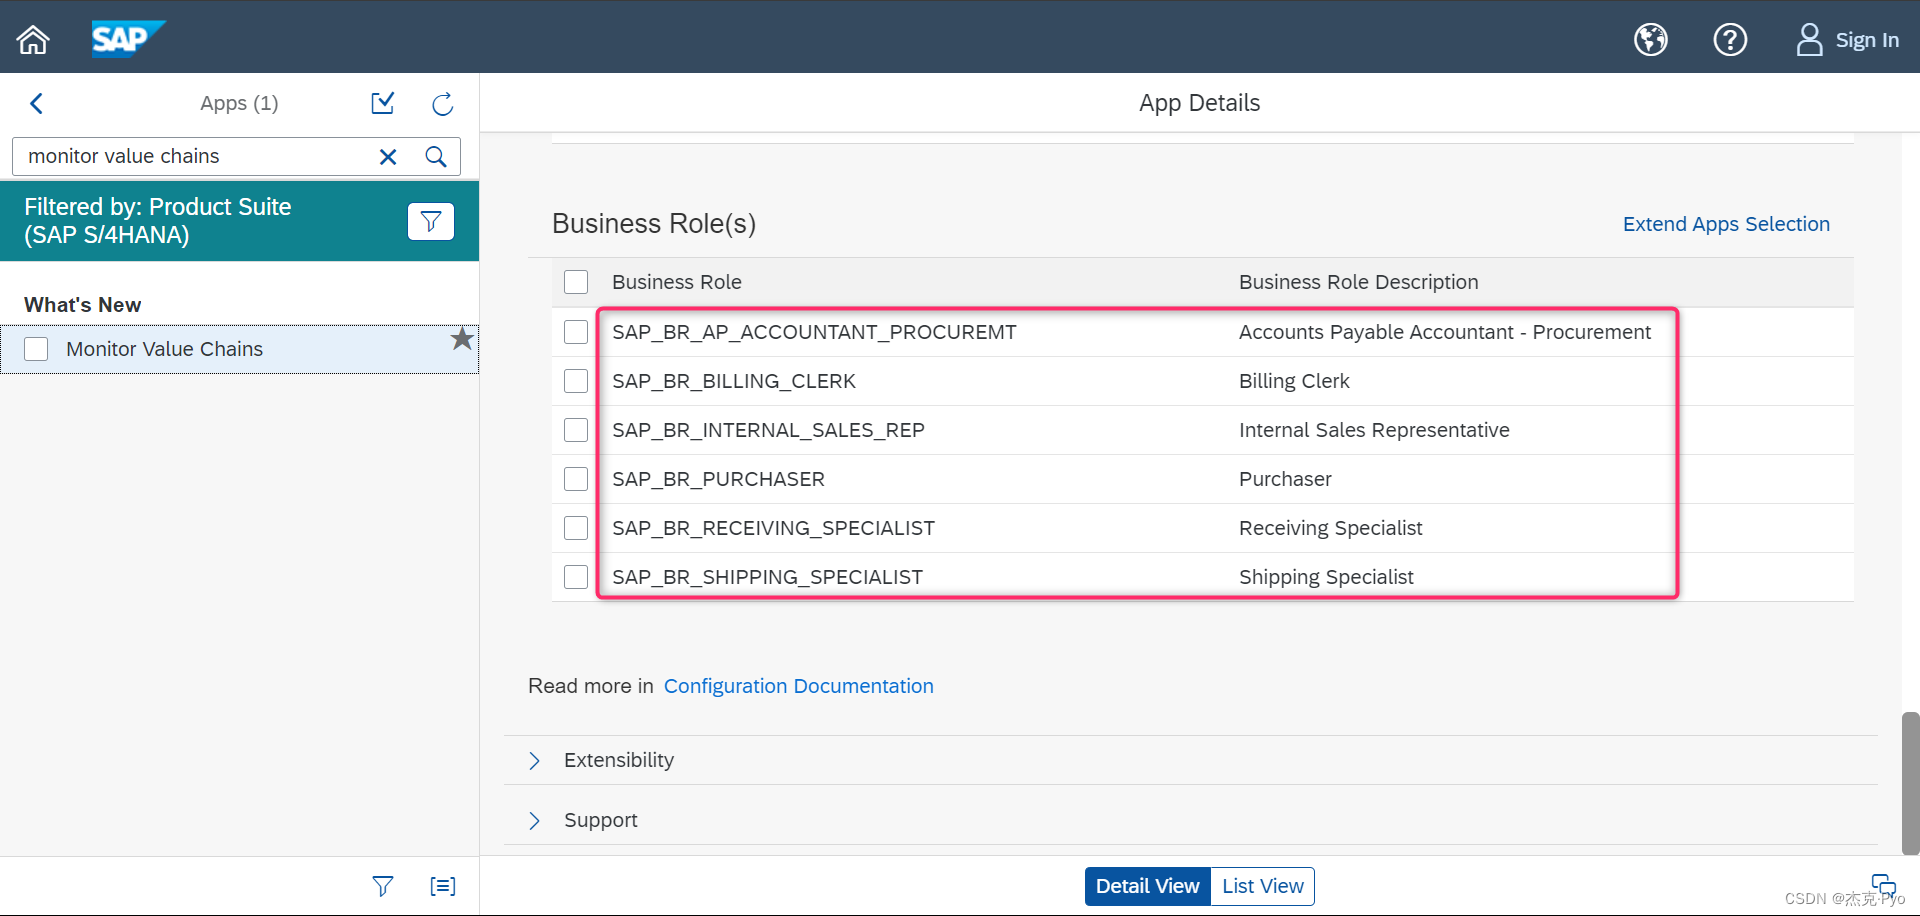1920x916 pixels.
Task: Click Extend Apps Selection link
Action: [x=1726, y=224]
